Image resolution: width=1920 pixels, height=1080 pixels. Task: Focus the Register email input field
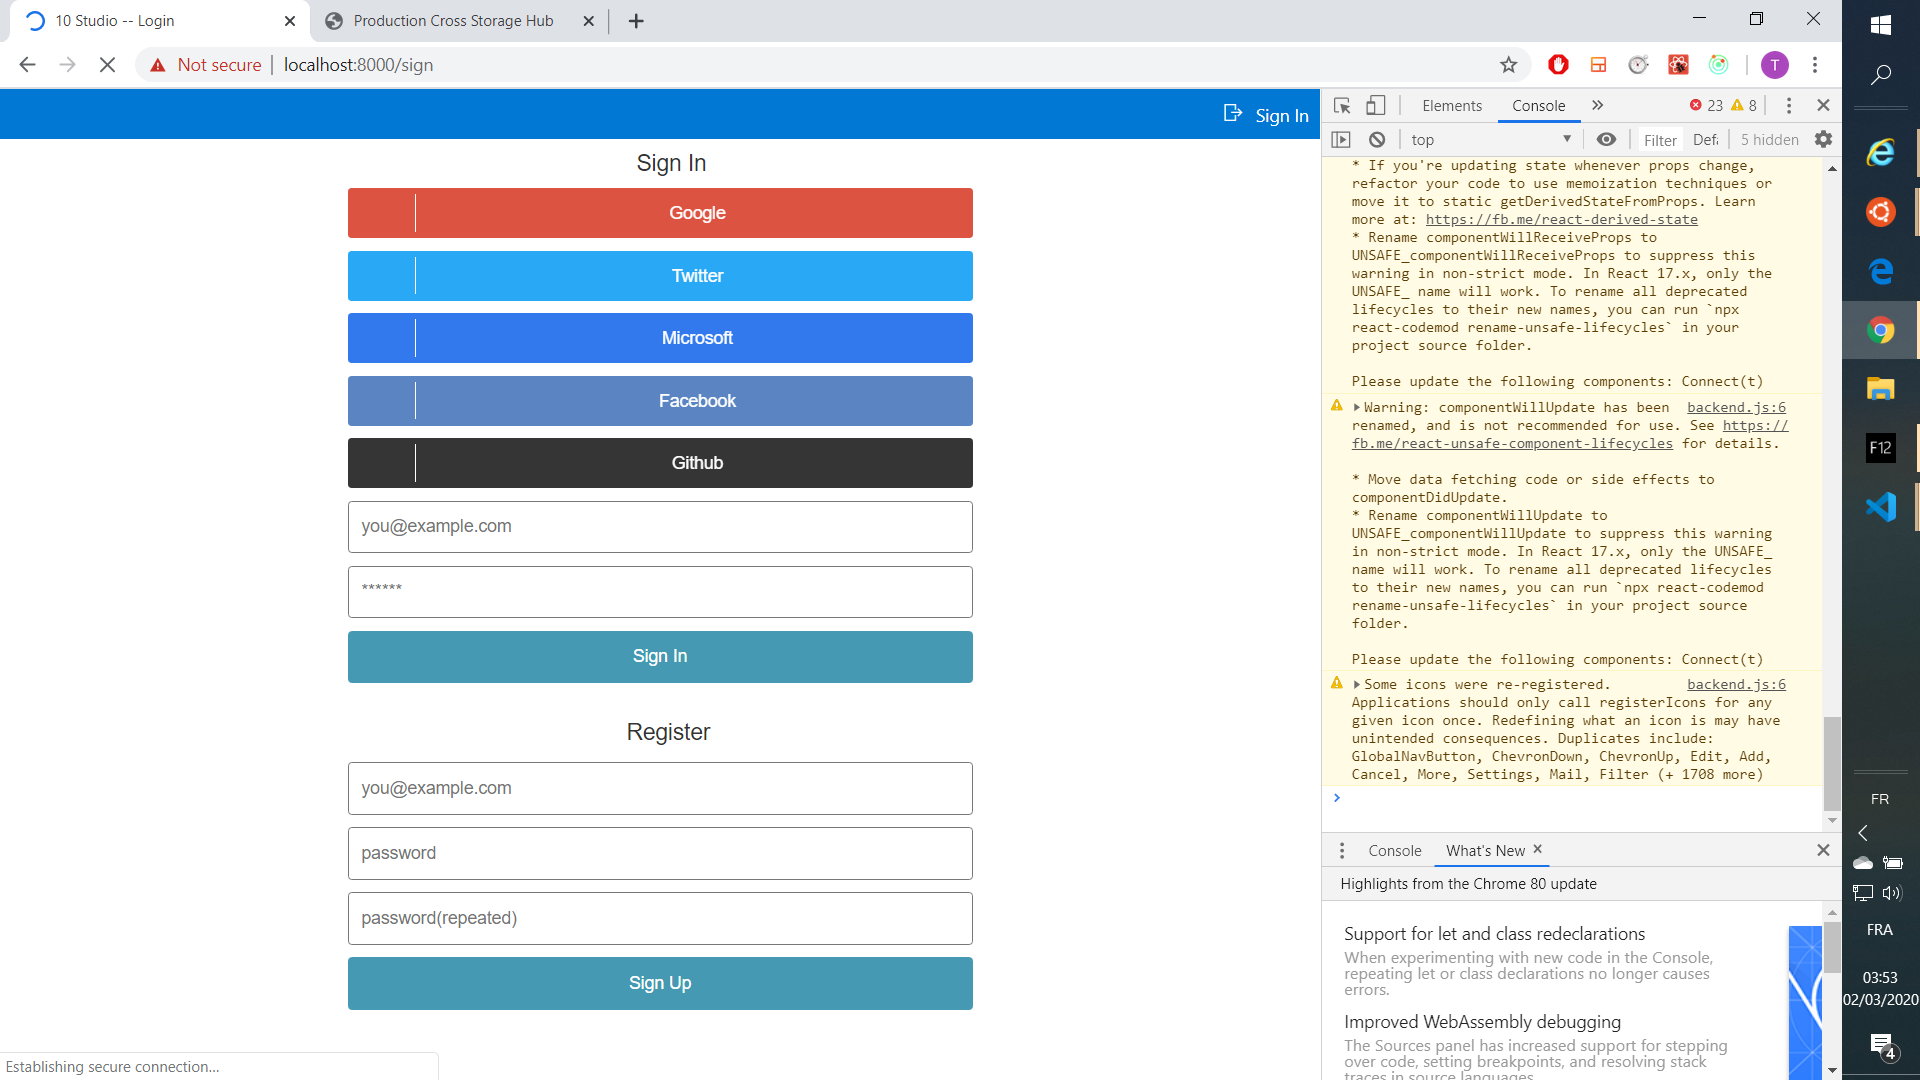click(x=660, y=788)
